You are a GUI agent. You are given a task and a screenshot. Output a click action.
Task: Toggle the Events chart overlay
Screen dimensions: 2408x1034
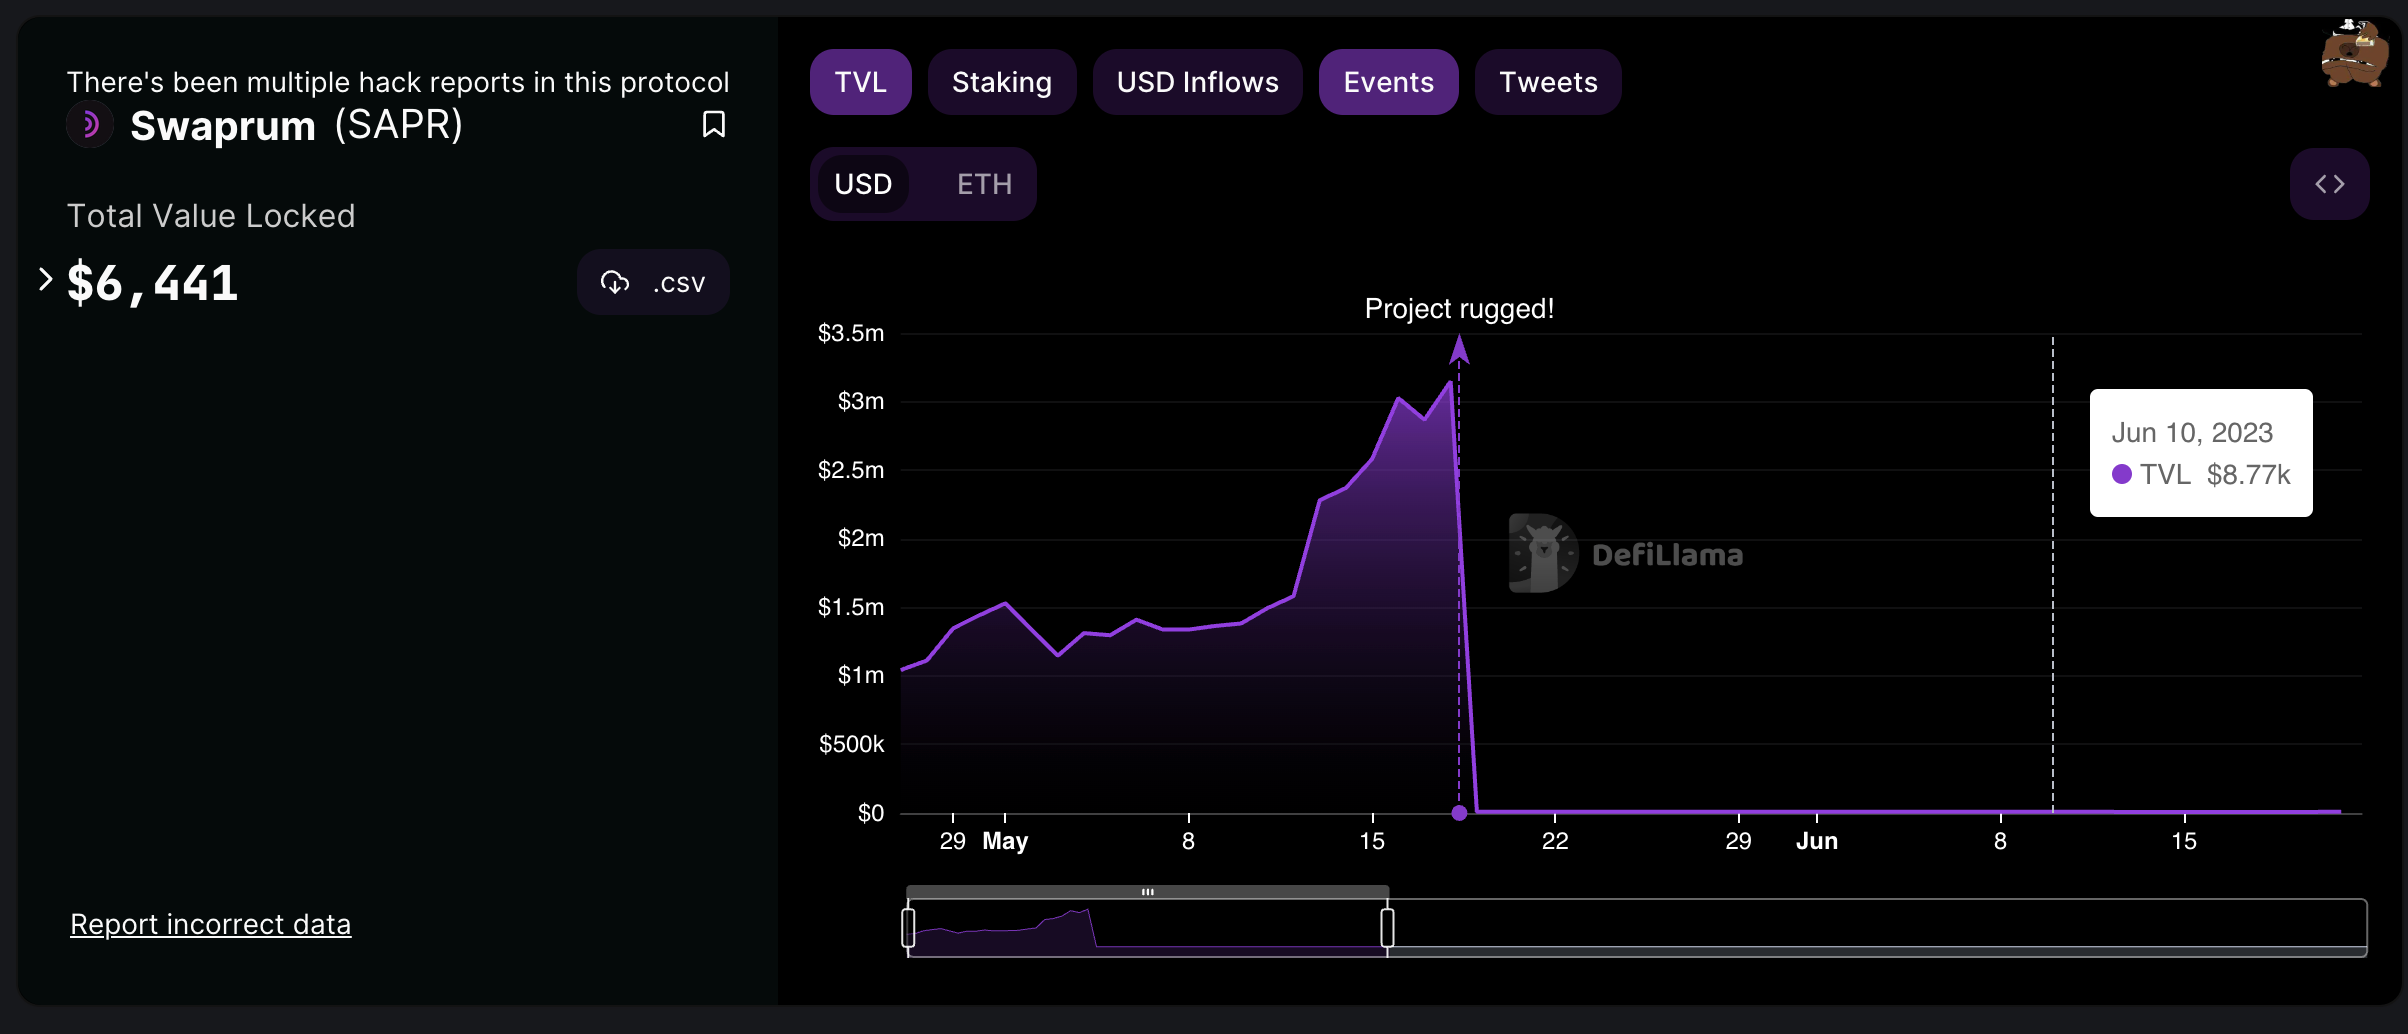(1388, 82)
